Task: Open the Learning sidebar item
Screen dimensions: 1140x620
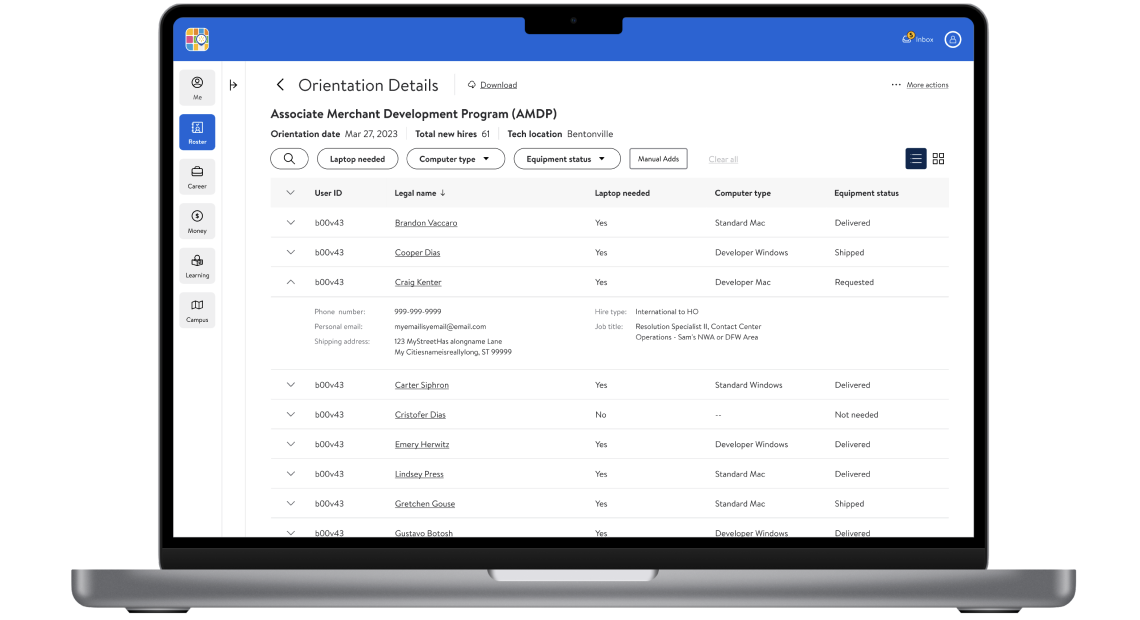Action: click(197, 265)
